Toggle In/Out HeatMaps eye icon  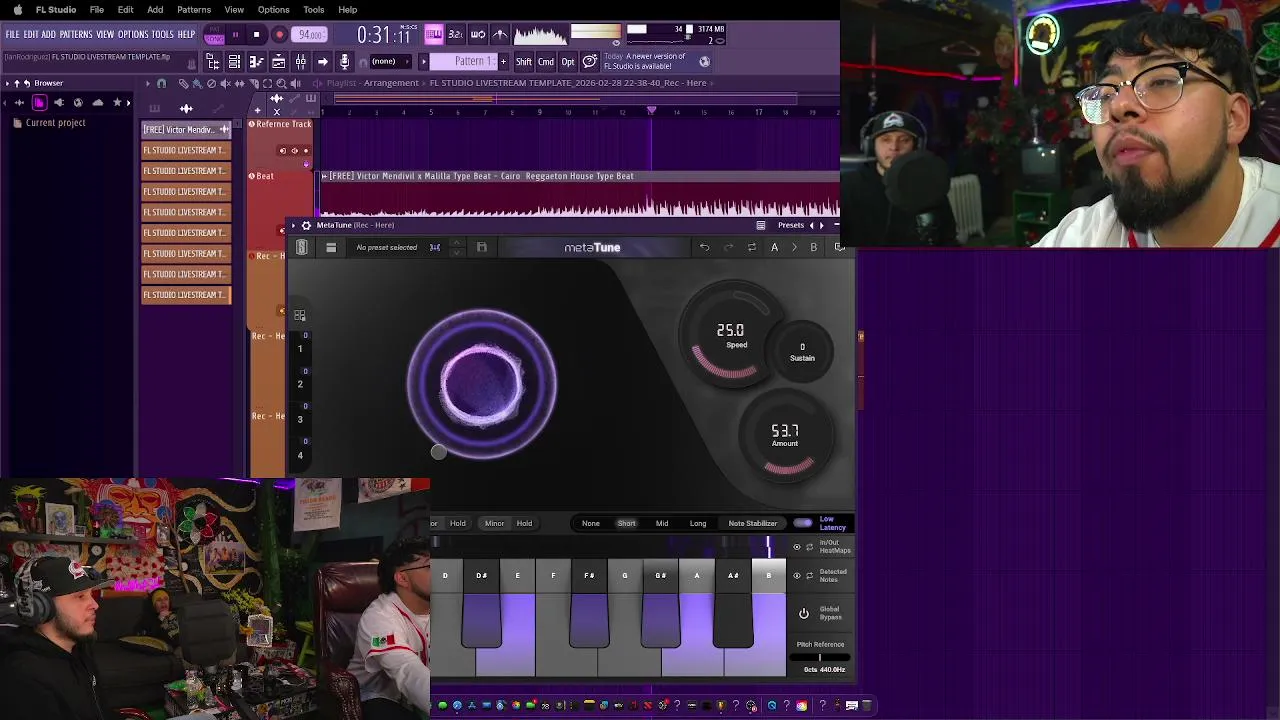pos(797,547)
